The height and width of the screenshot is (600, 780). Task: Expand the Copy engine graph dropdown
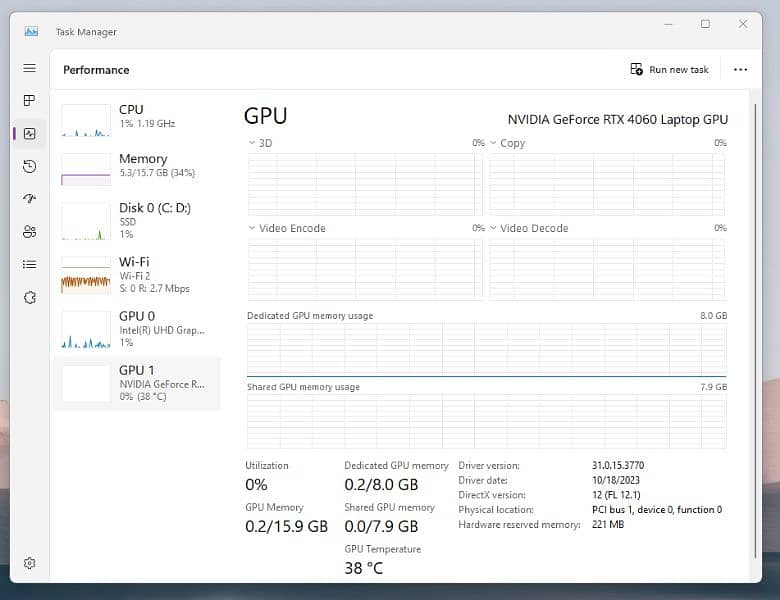click(x=506, y=143)
